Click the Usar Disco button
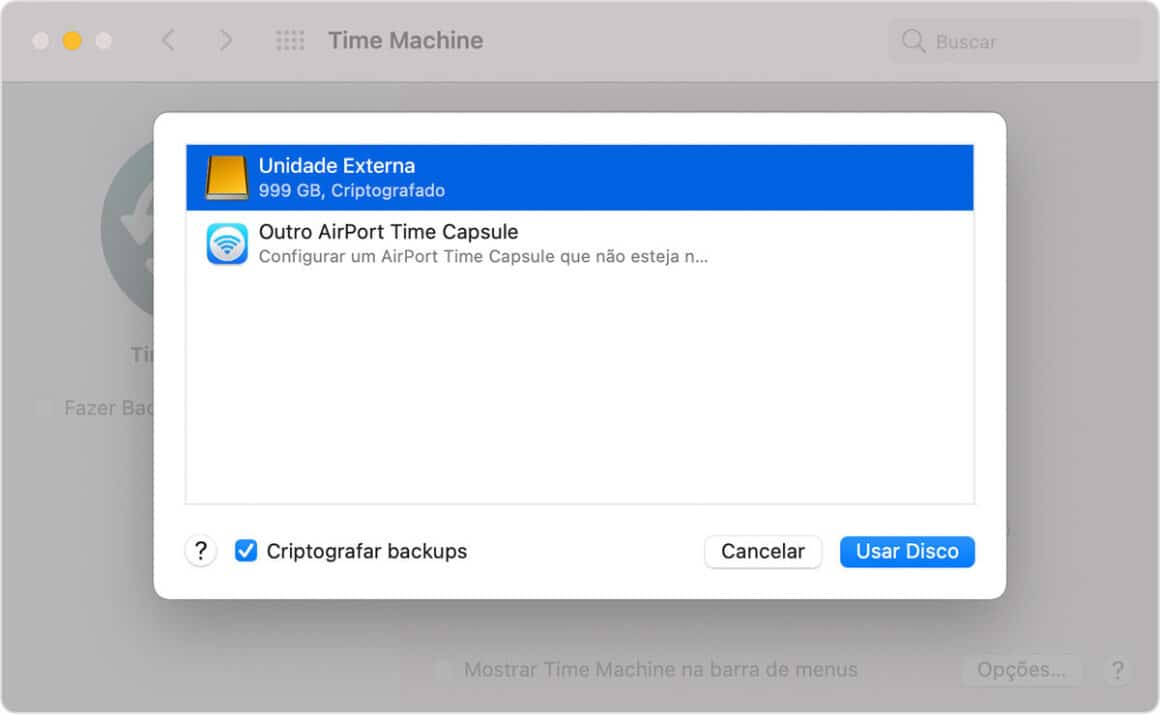The height and width of the screenshot is (715, 1160). coord(907,551)
